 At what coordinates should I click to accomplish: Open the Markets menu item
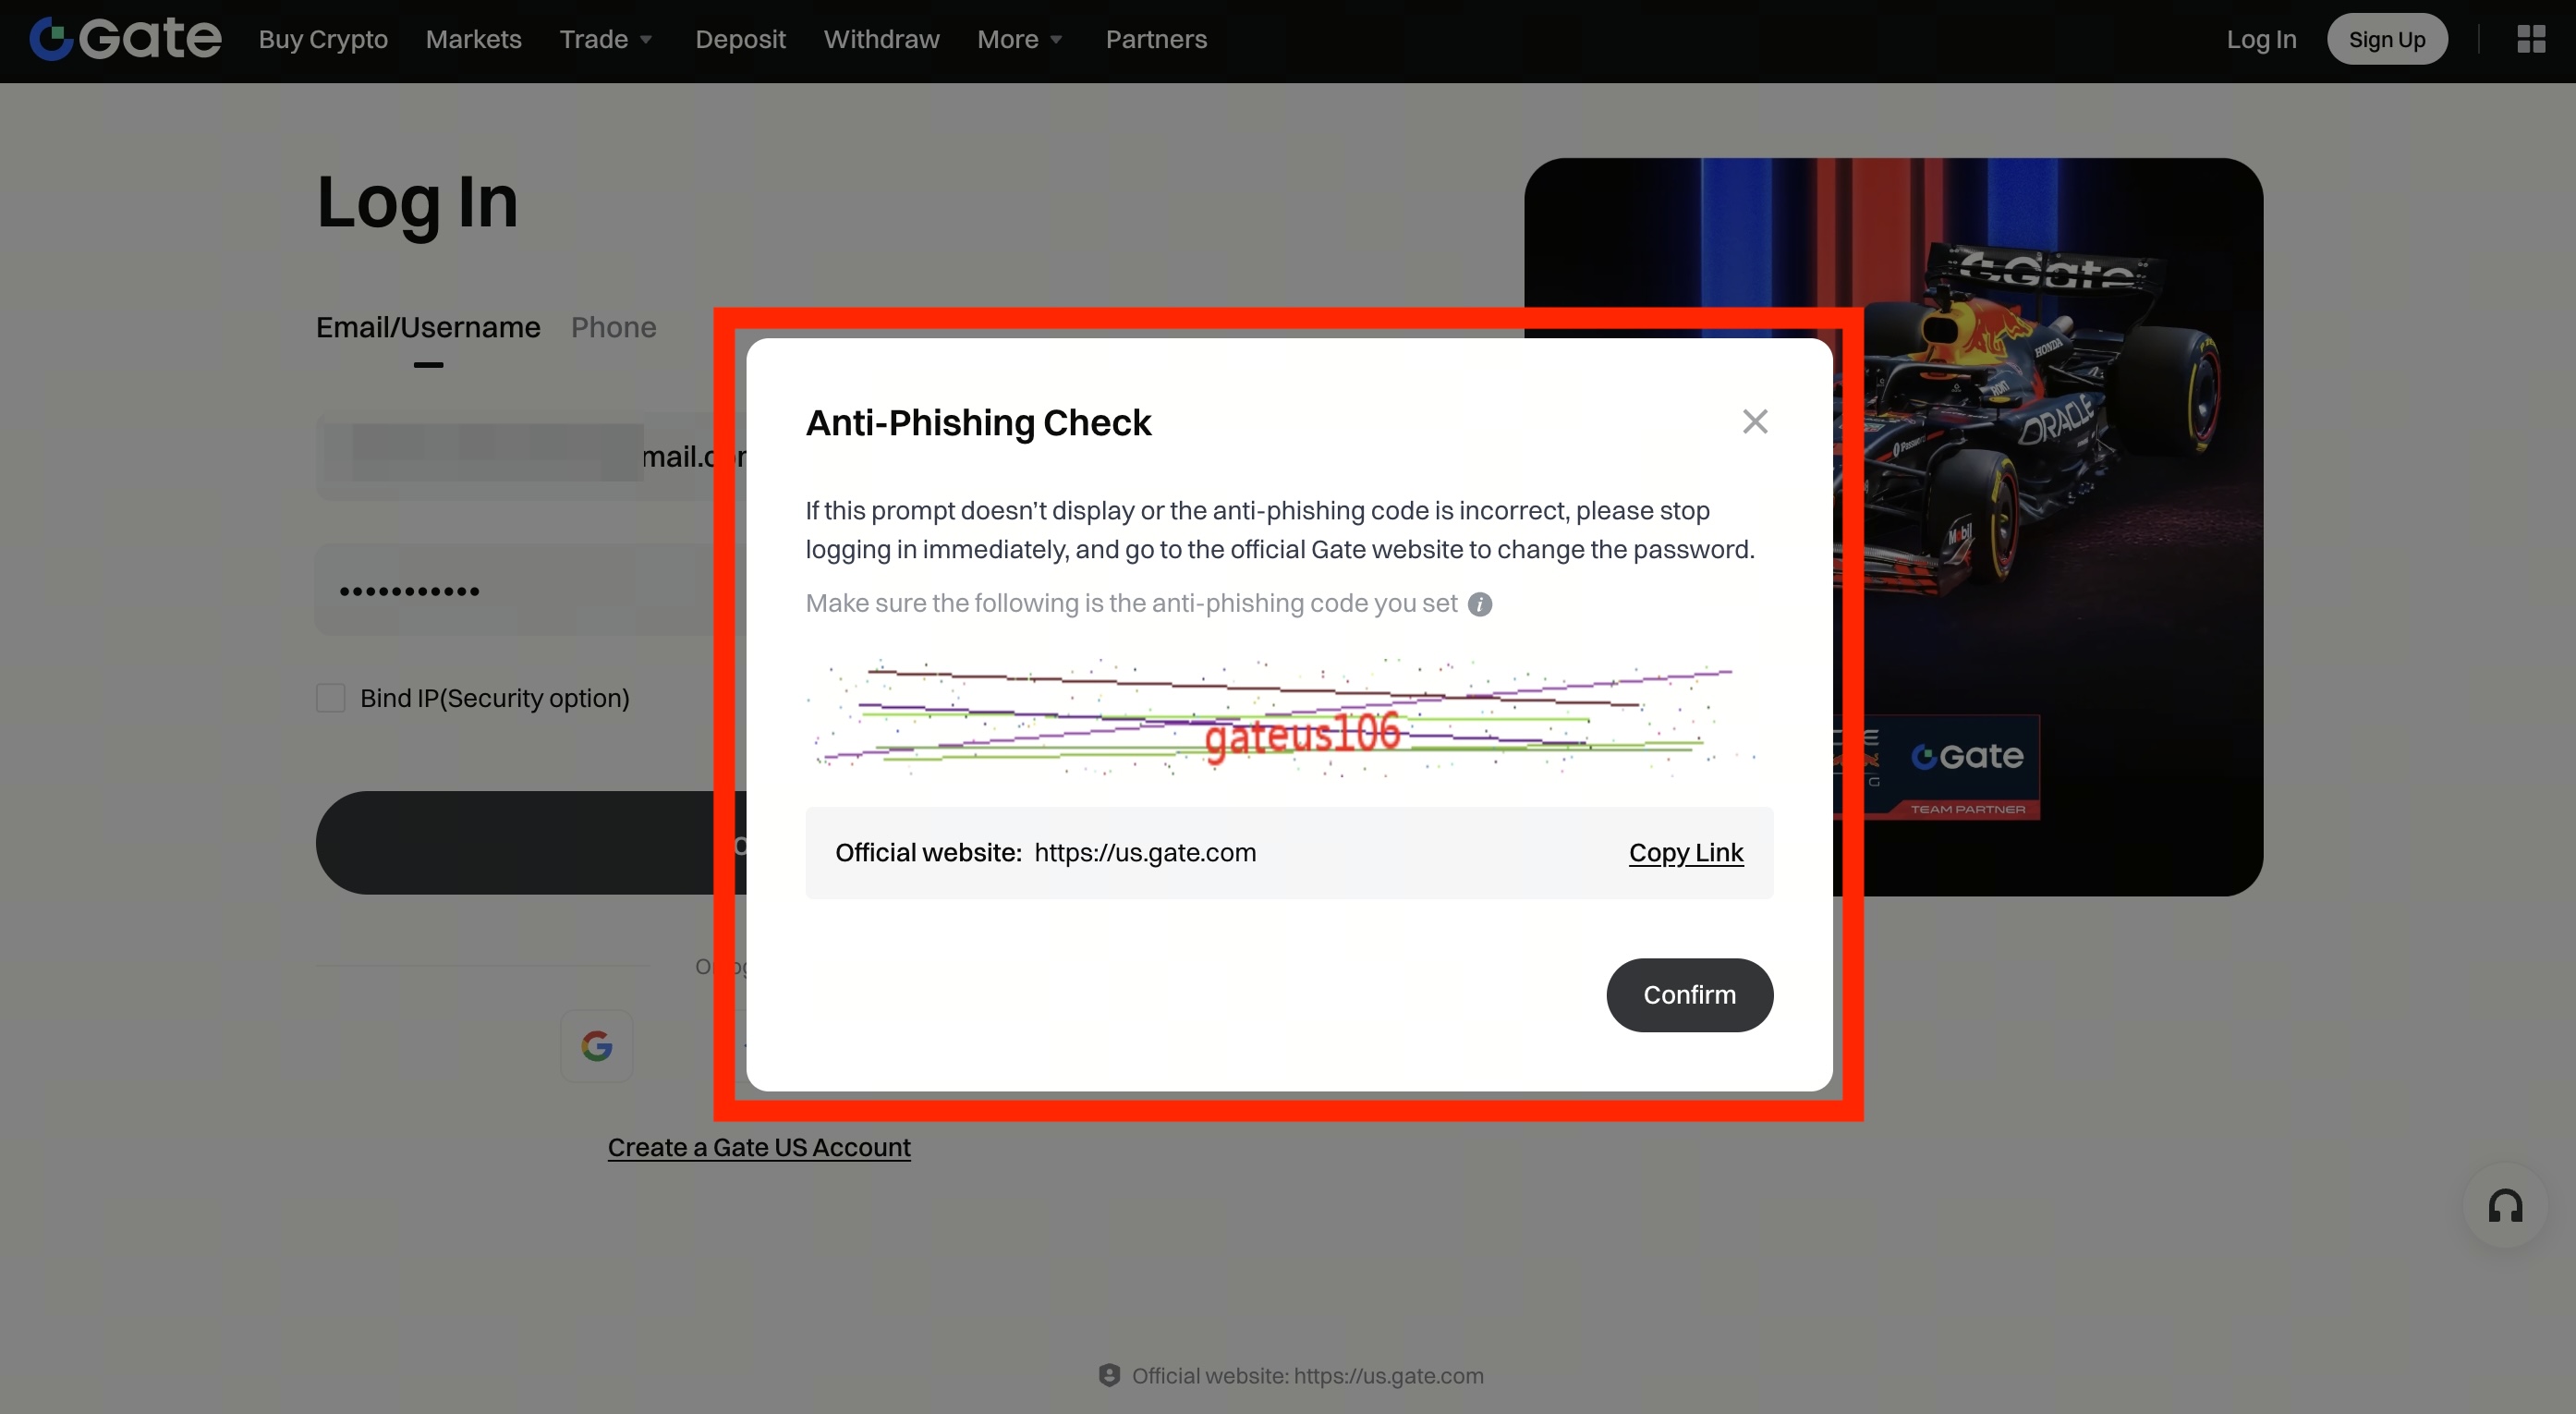(x=473, y=39)
